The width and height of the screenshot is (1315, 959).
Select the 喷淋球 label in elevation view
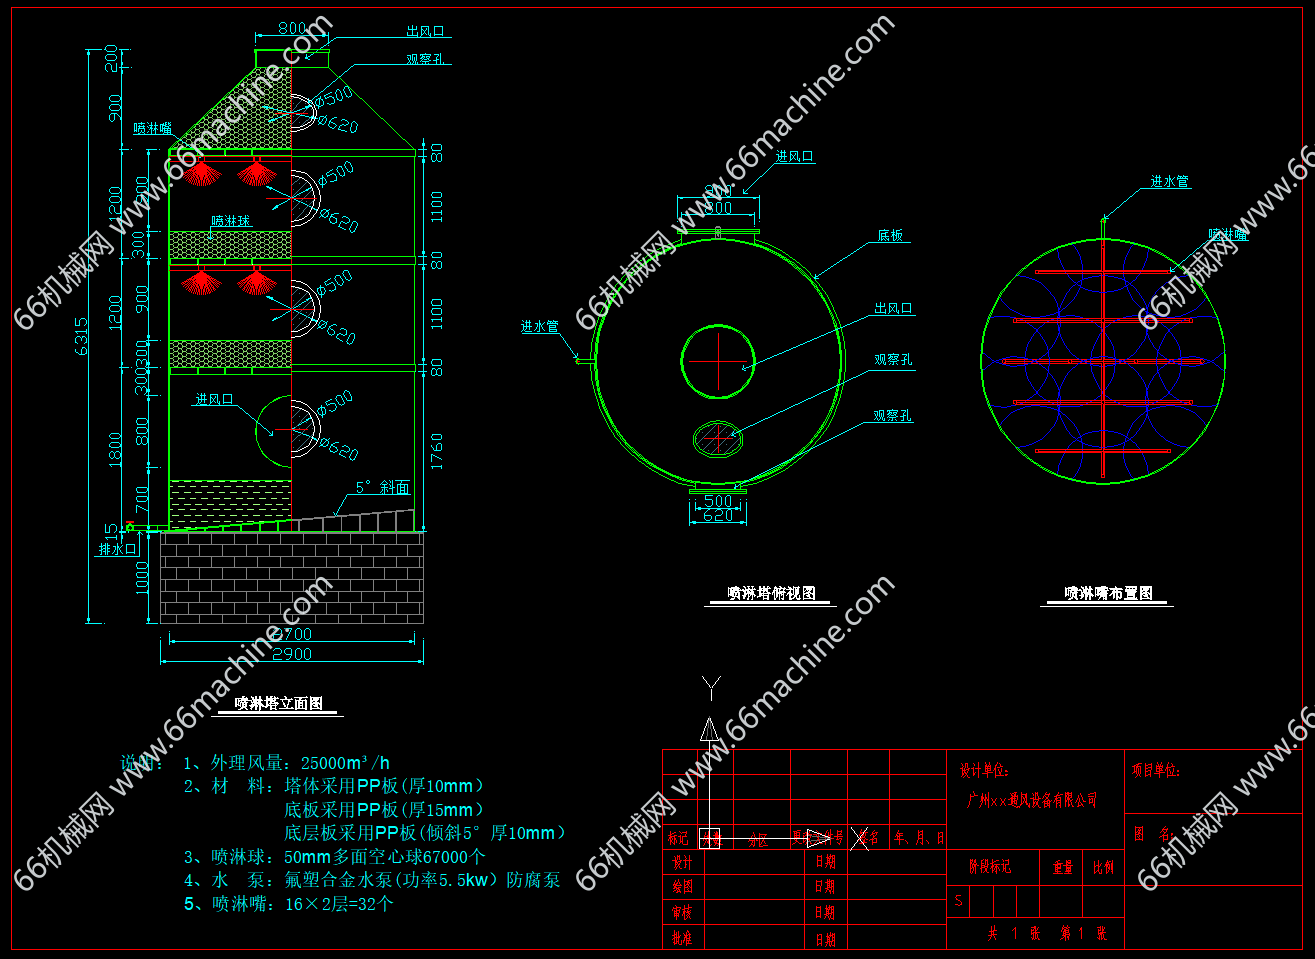click(230, 221)
